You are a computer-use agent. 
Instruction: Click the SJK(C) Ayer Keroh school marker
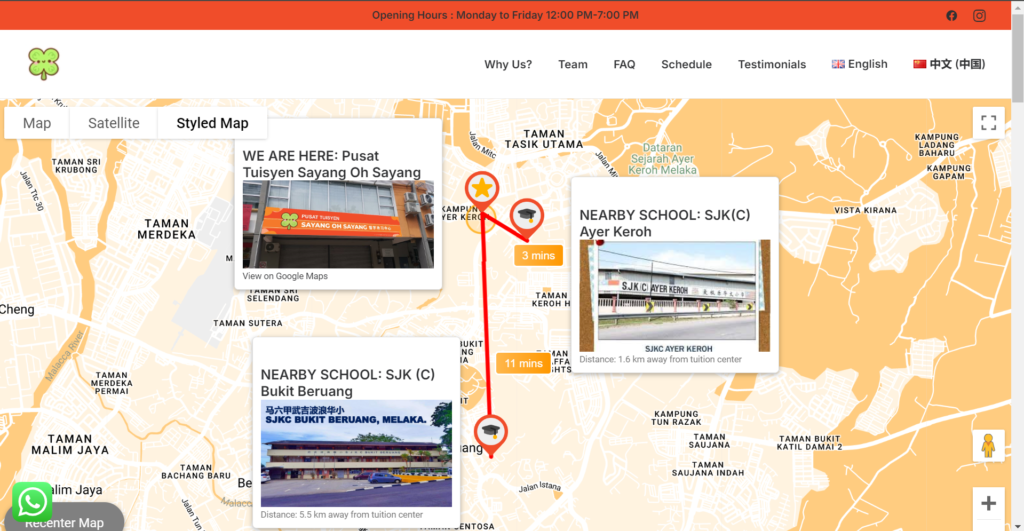coord(526,215)
